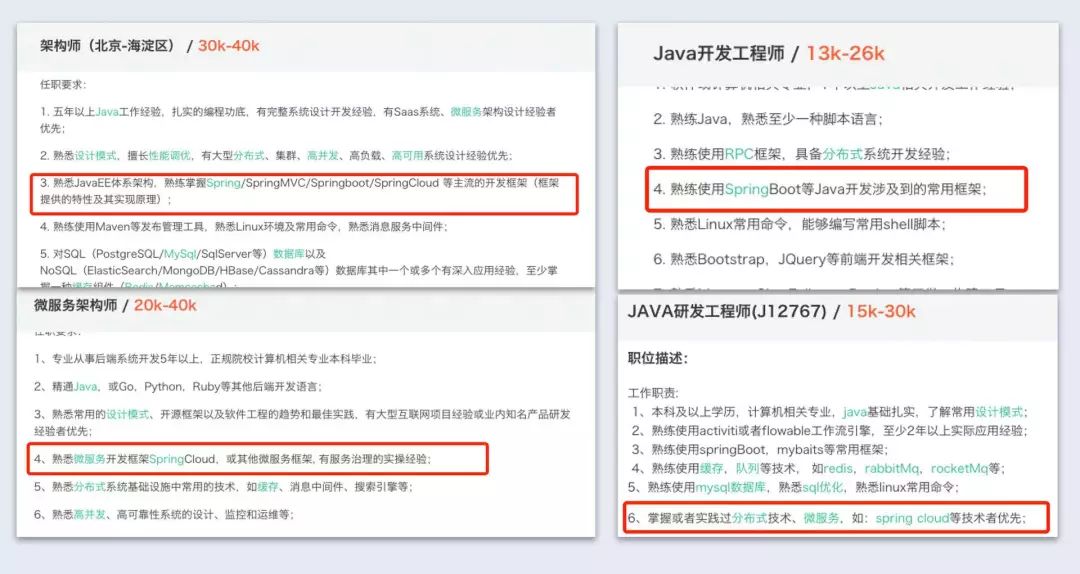
Task: Click the 微服务架构师 job title
Action: coord(76,305)
